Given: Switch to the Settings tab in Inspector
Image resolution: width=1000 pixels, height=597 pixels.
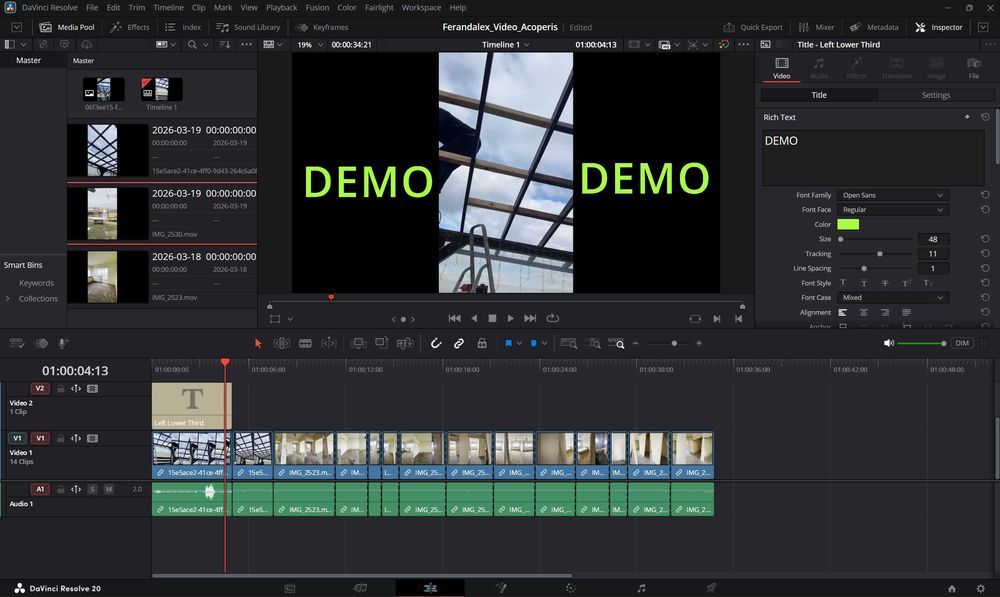Looking at the screenshot, I should tap(936, 95).
